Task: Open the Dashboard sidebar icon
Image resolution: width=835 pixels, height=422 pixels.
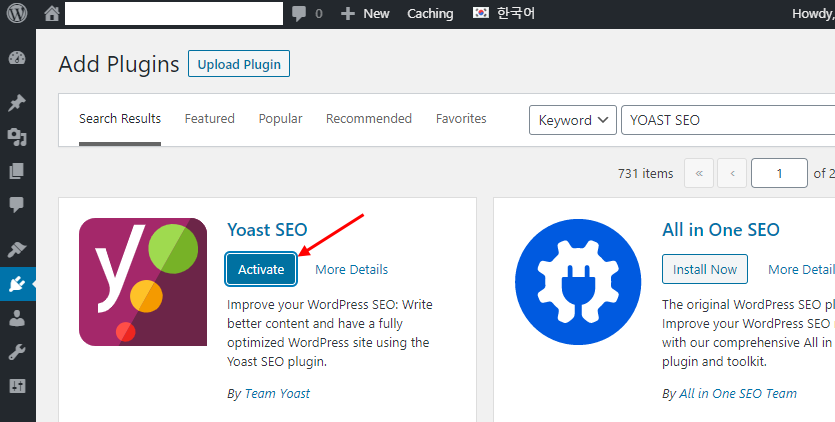Action: pos(17,58)
